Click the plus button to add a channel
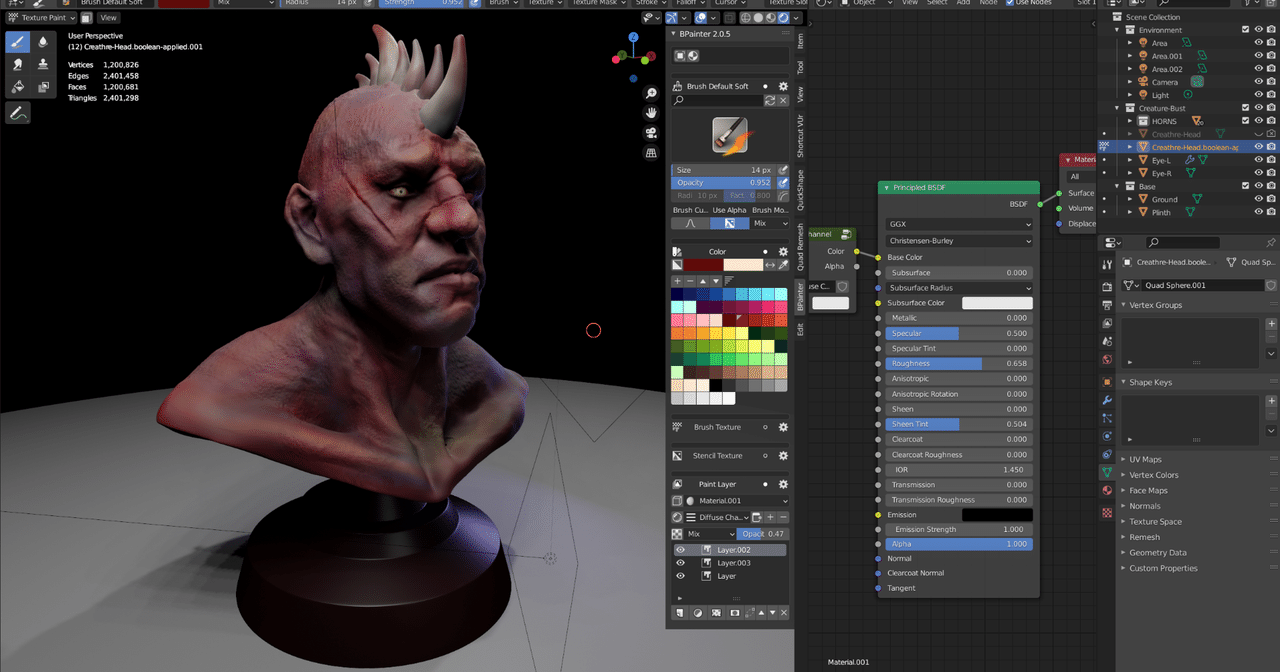 tap(770, 517)
